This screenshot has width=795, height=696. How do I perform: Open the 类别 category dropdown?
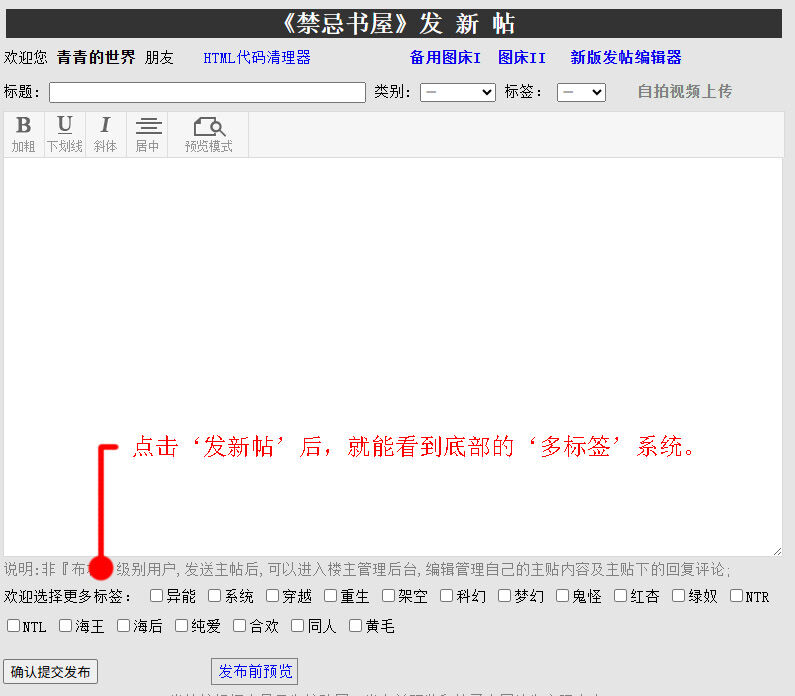(x=457, y=92)
